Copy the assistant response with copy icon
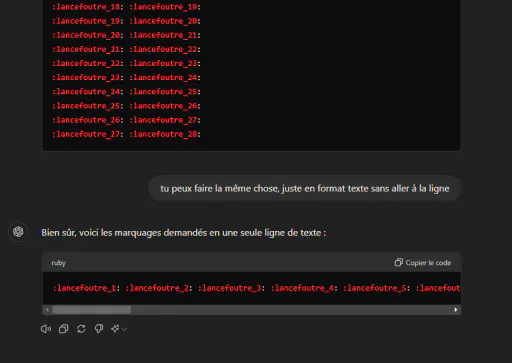The width and height of the screenshot is (512, 363). pos(64,329)
